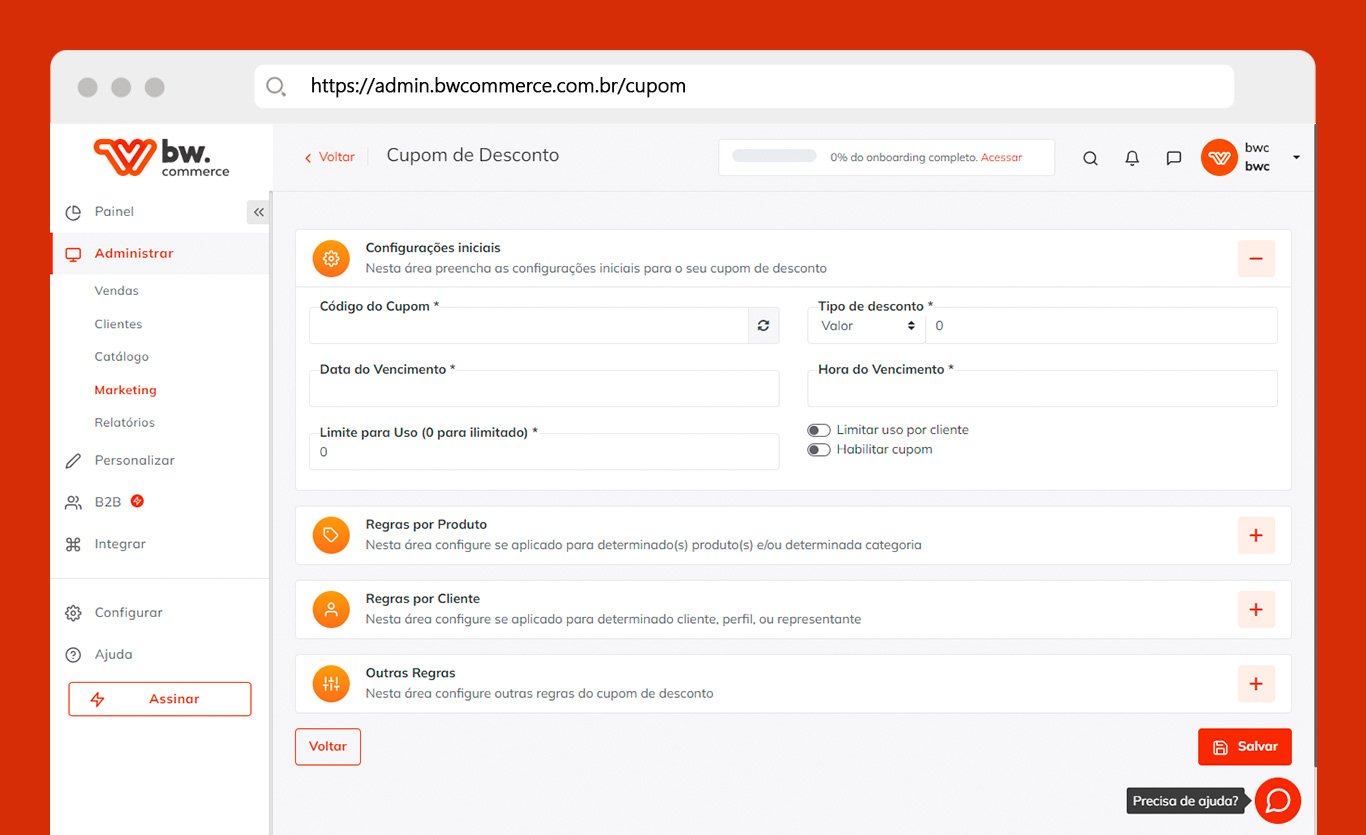Open search with the magnifier icon in header
This screenshot has width=1366, height=835.
[x=1090, y=158]
